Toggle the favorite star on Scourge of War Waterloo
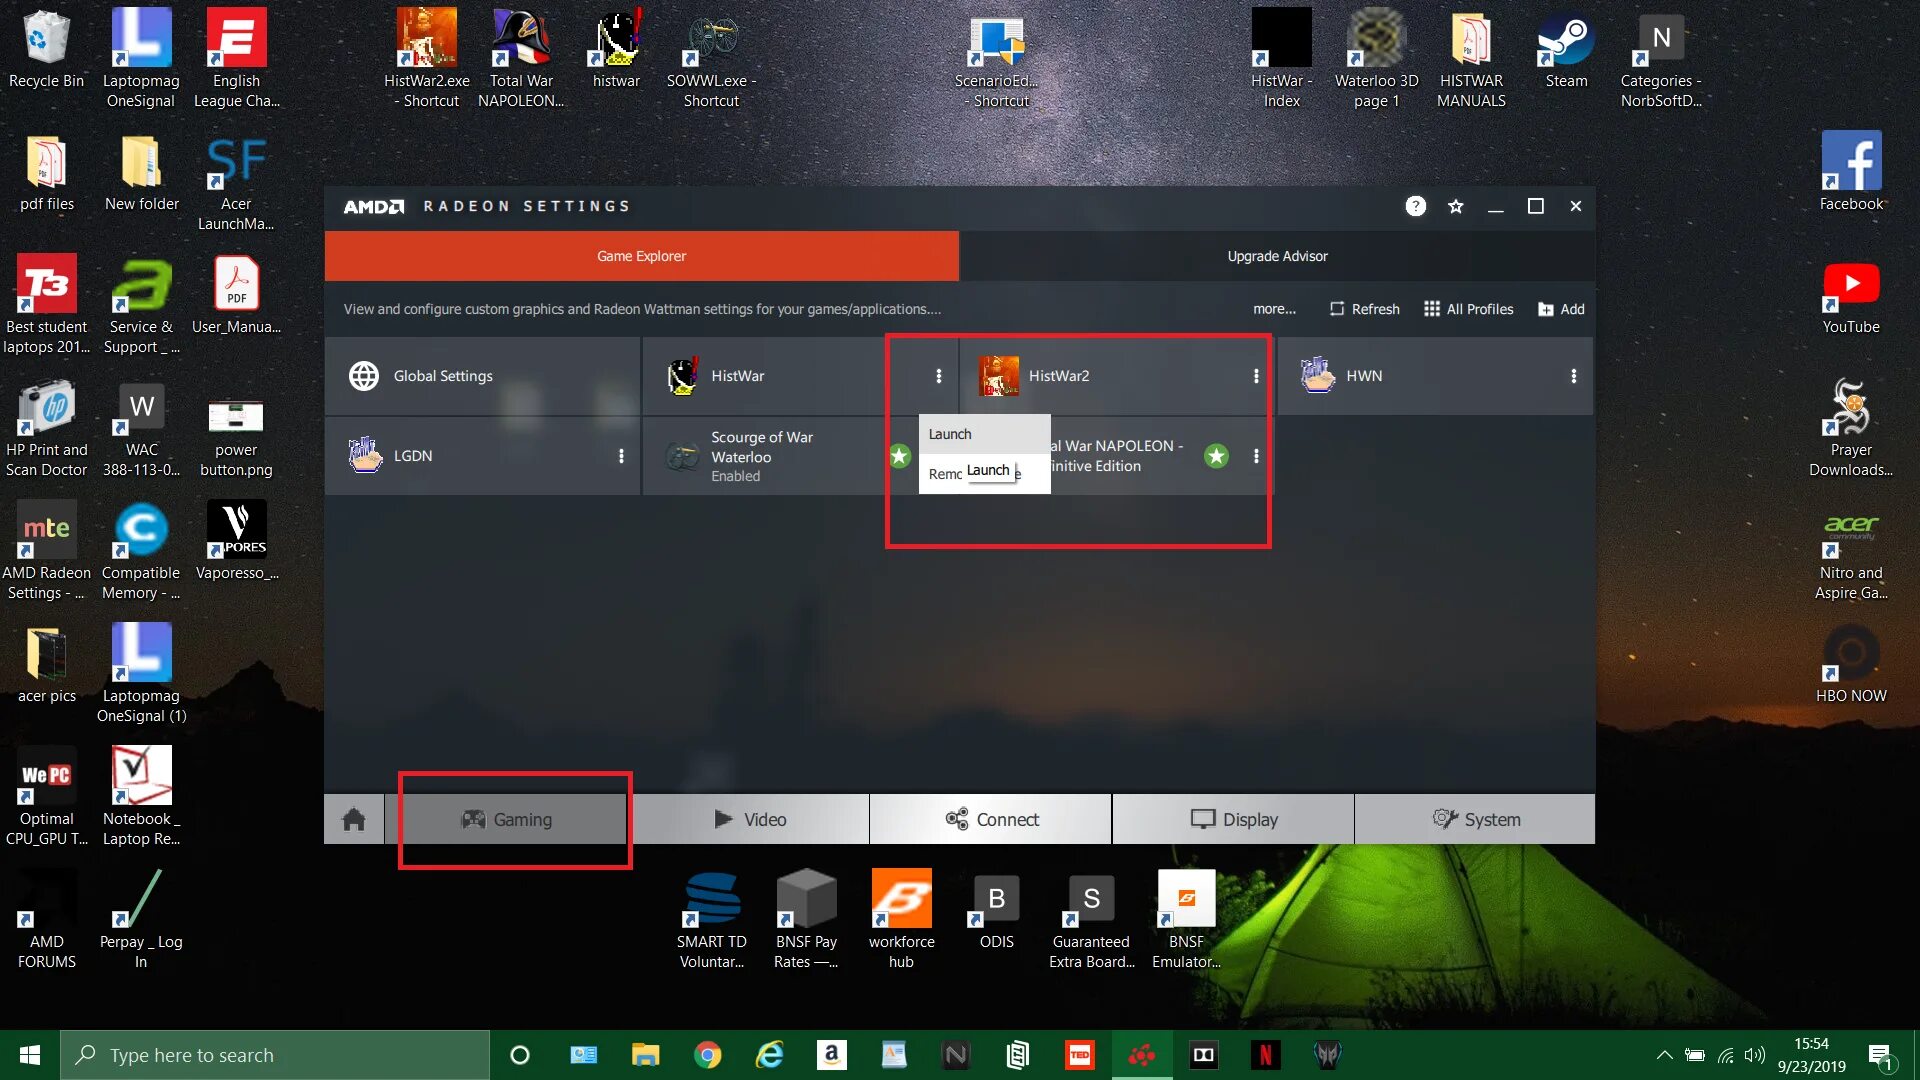 (x=898, y=455)
